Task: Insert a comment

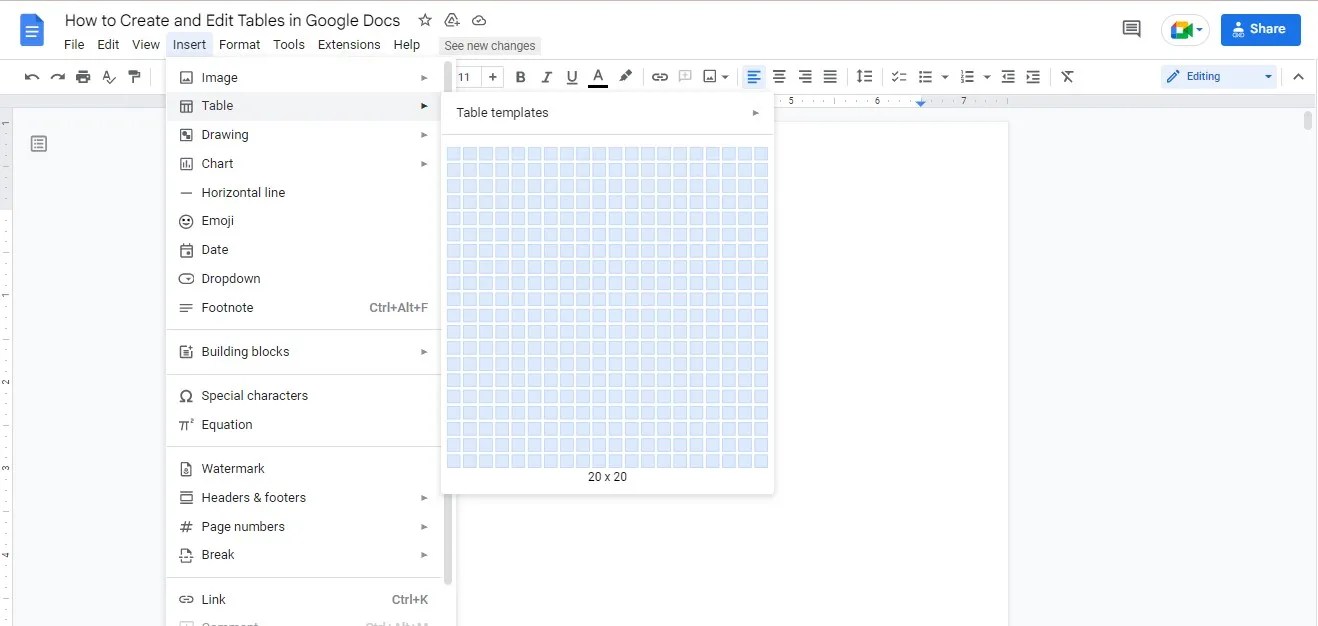Action: 686,76
